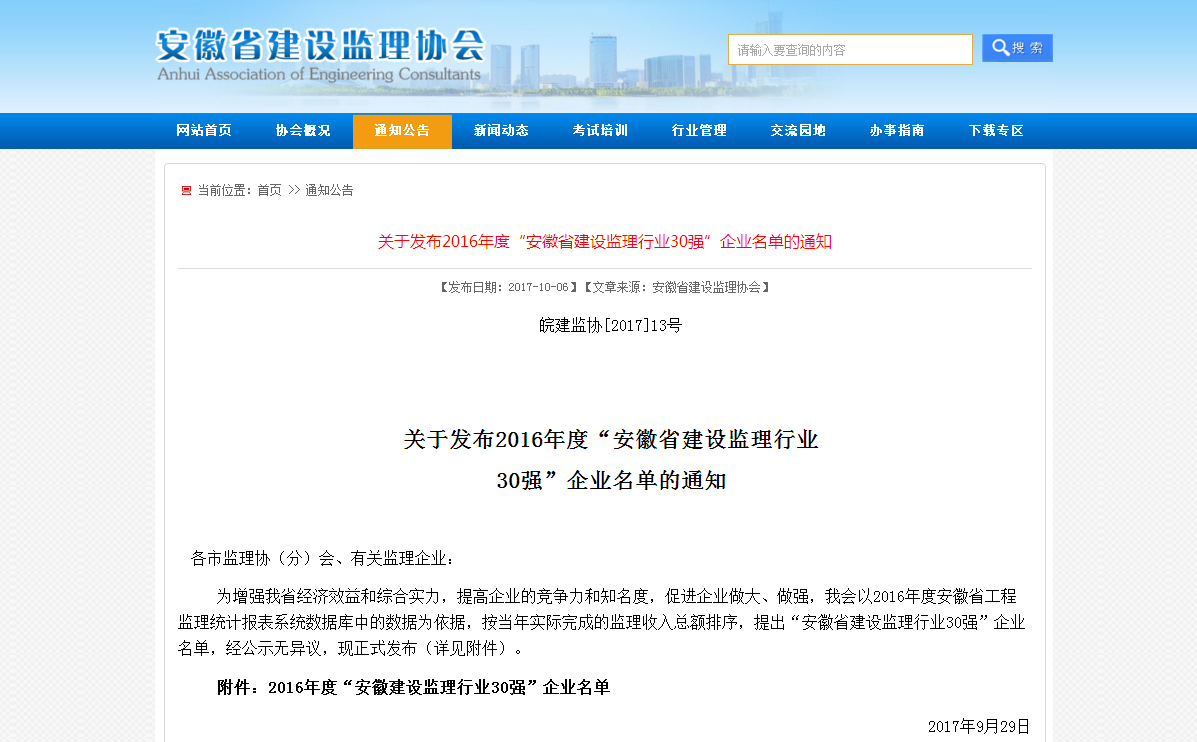The height and width of the screenshot is (742, 1197).
Task: Click the red 当前位置 breadcrumb icon
Action: [x=186, y=190]
